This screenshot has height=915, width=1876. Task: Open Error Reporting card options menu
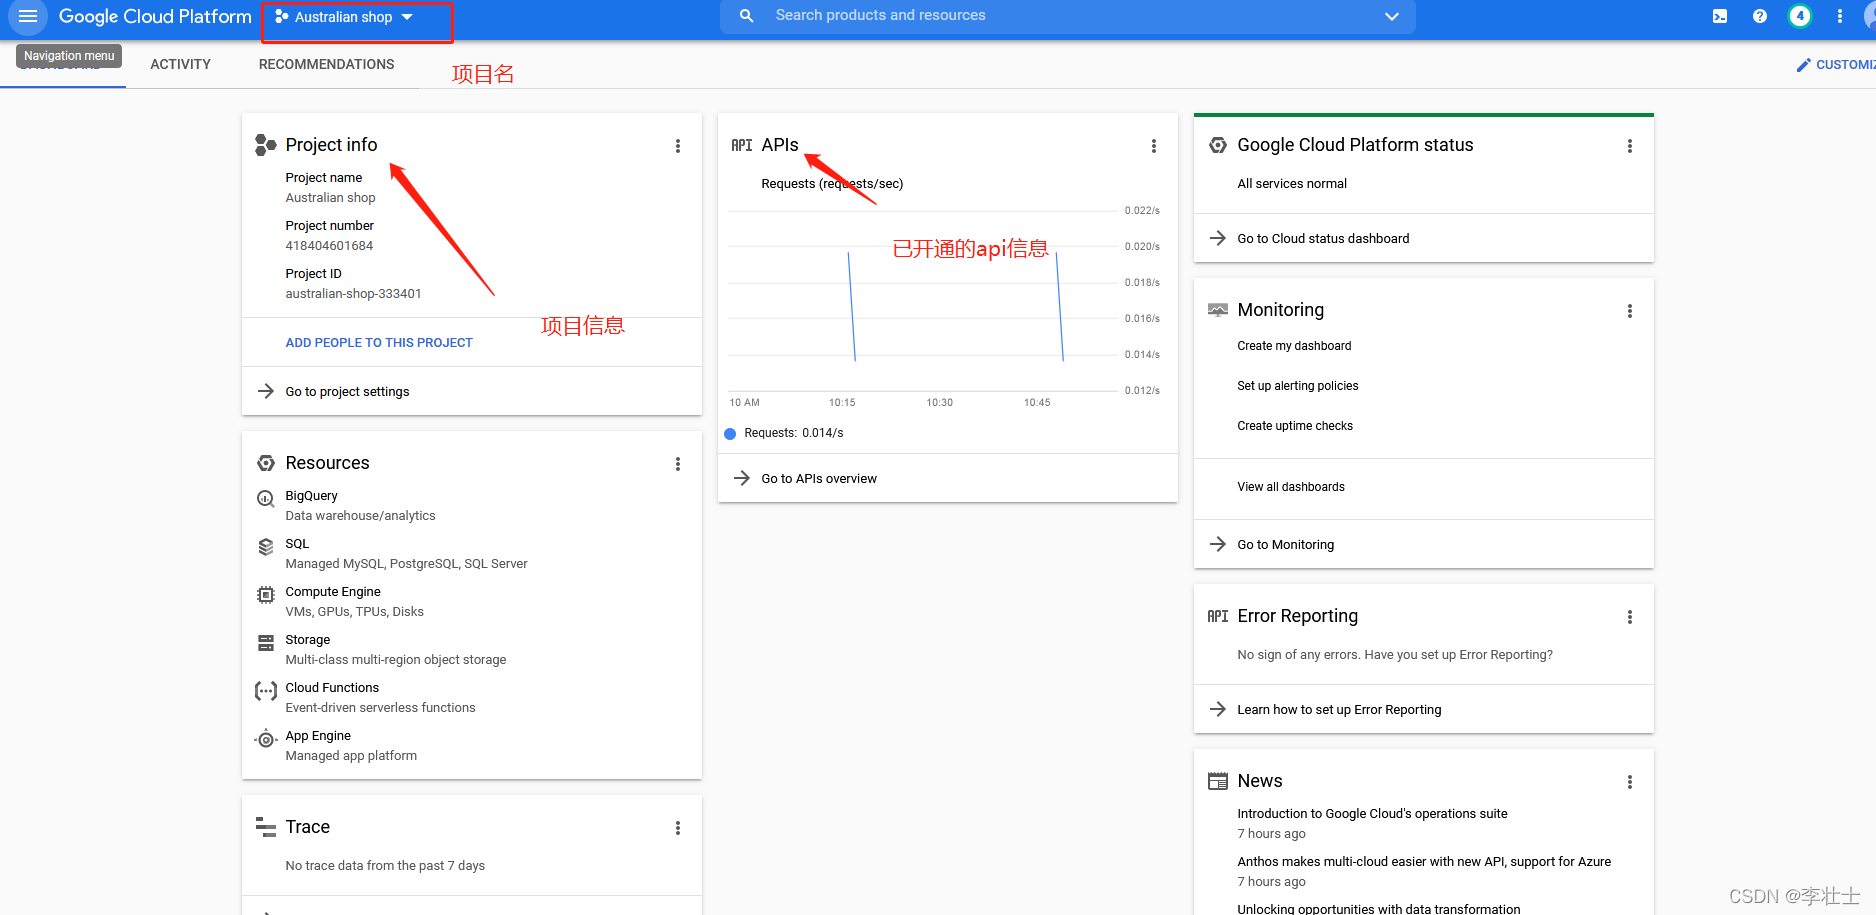click(x=1630, y=617)
